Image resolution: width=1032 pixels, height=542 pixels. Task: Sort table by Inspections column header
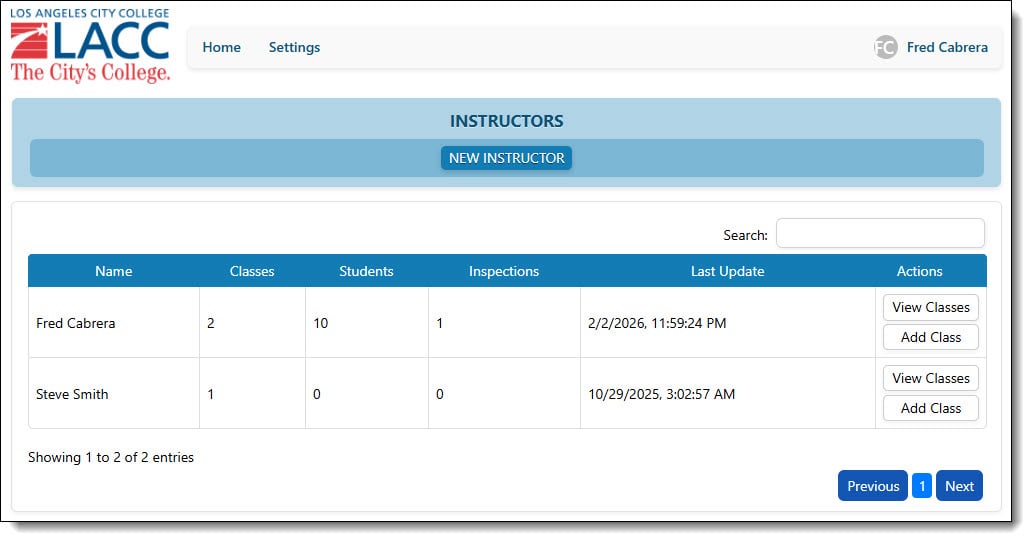(503, 271)
